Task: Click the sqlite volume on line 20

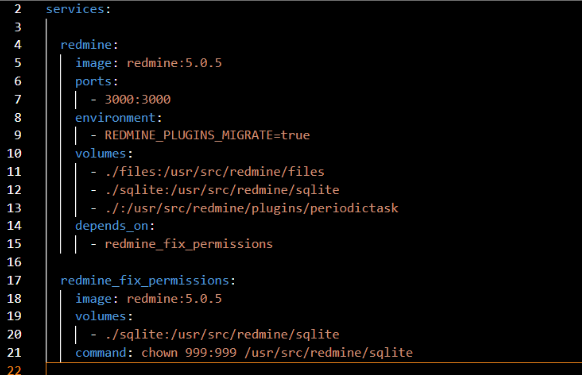Action: point(222,335)
